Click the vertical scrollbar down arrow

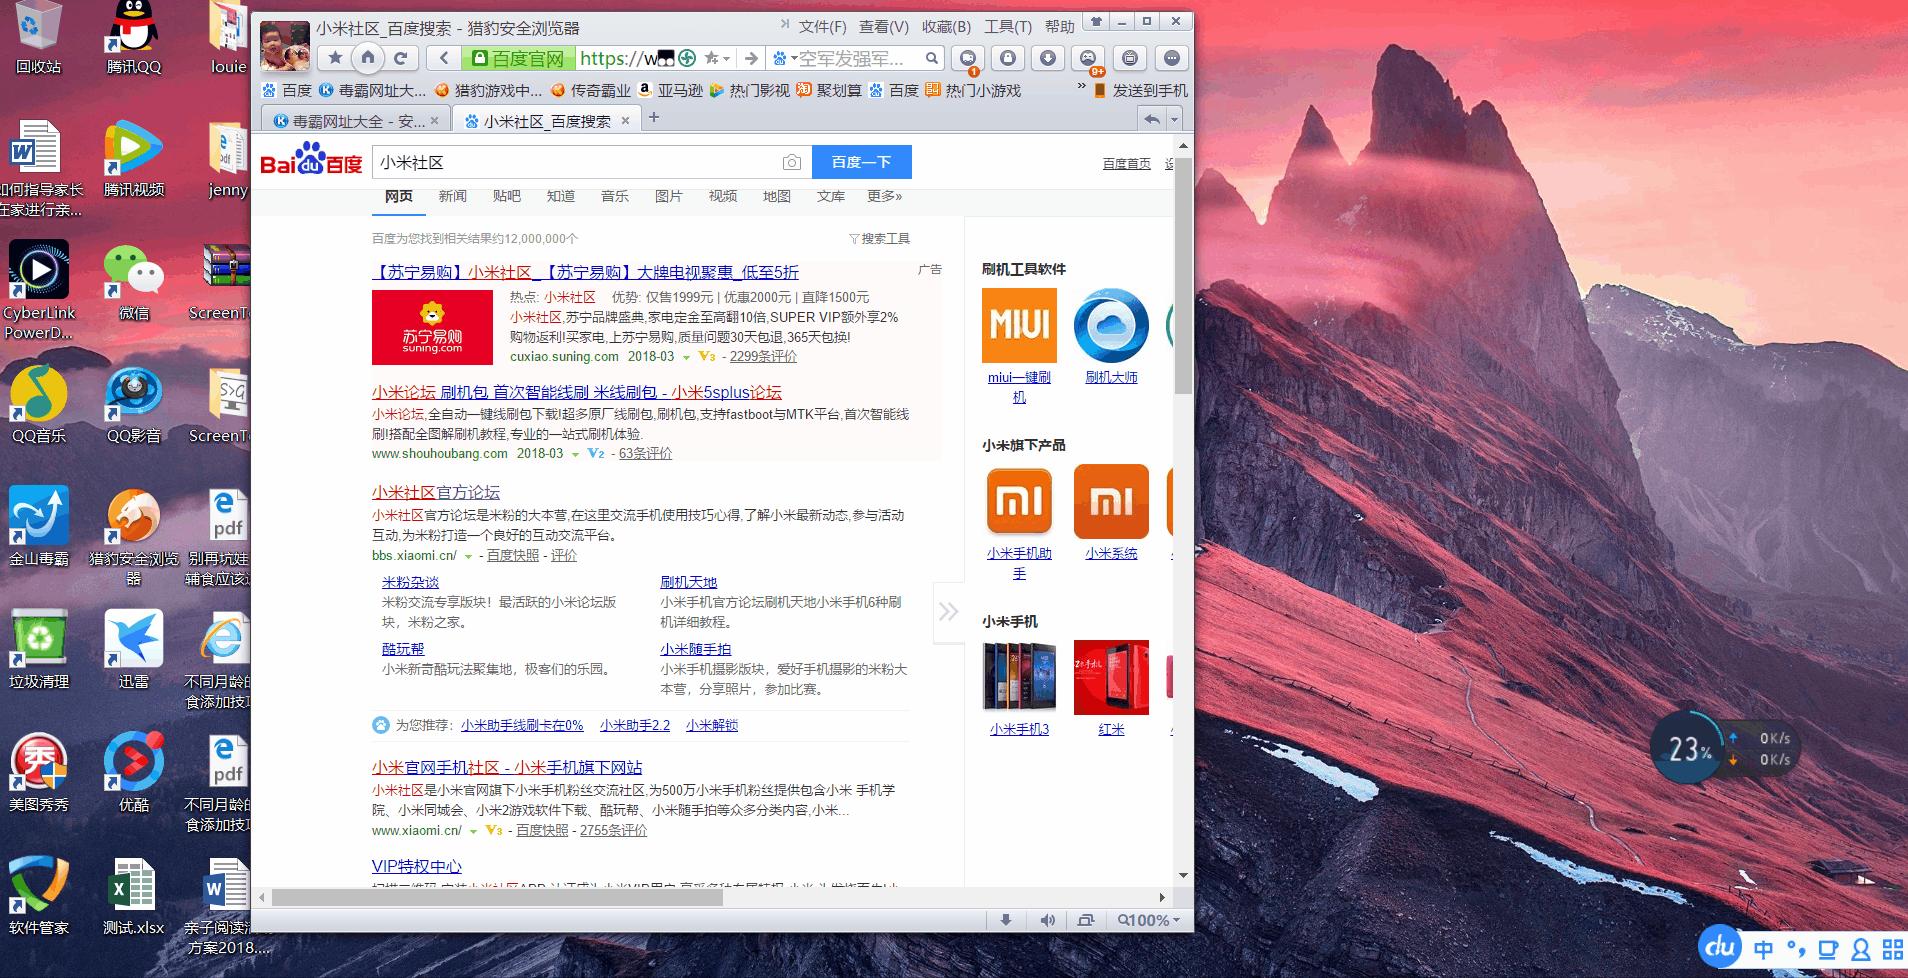pyautogui.click(x=1183, y=875)
